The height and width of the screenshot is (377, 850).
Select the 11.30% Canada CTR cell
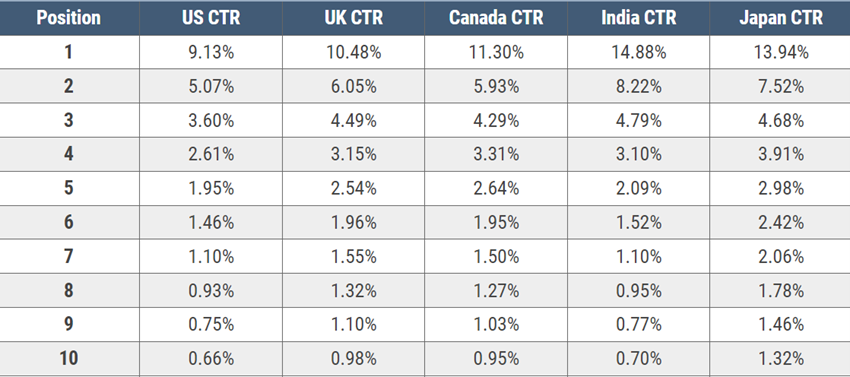point(496,53)
